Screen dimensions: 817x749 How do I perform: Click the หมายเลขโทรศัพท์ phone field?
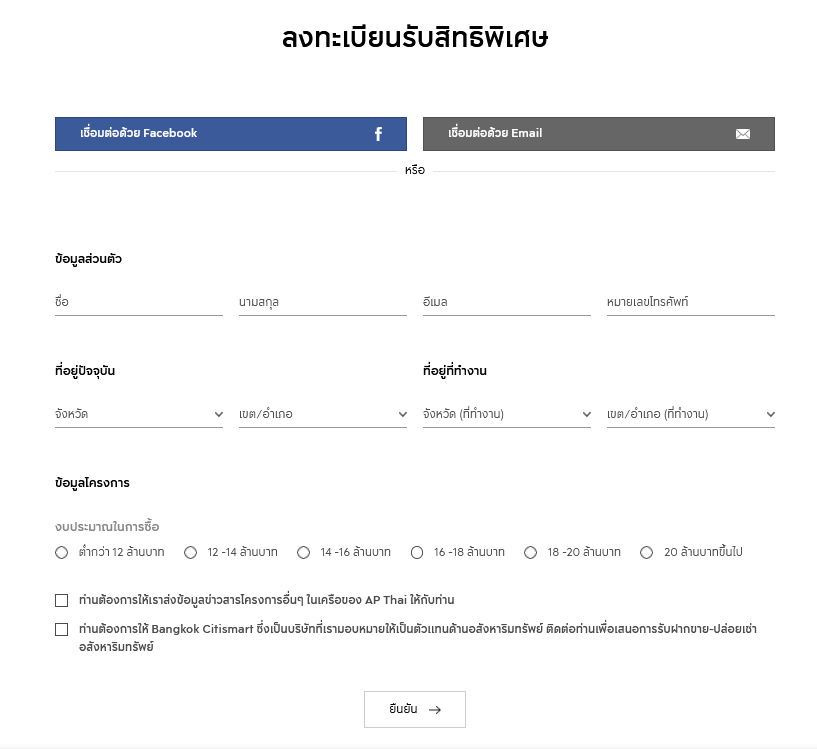[691, 302]
